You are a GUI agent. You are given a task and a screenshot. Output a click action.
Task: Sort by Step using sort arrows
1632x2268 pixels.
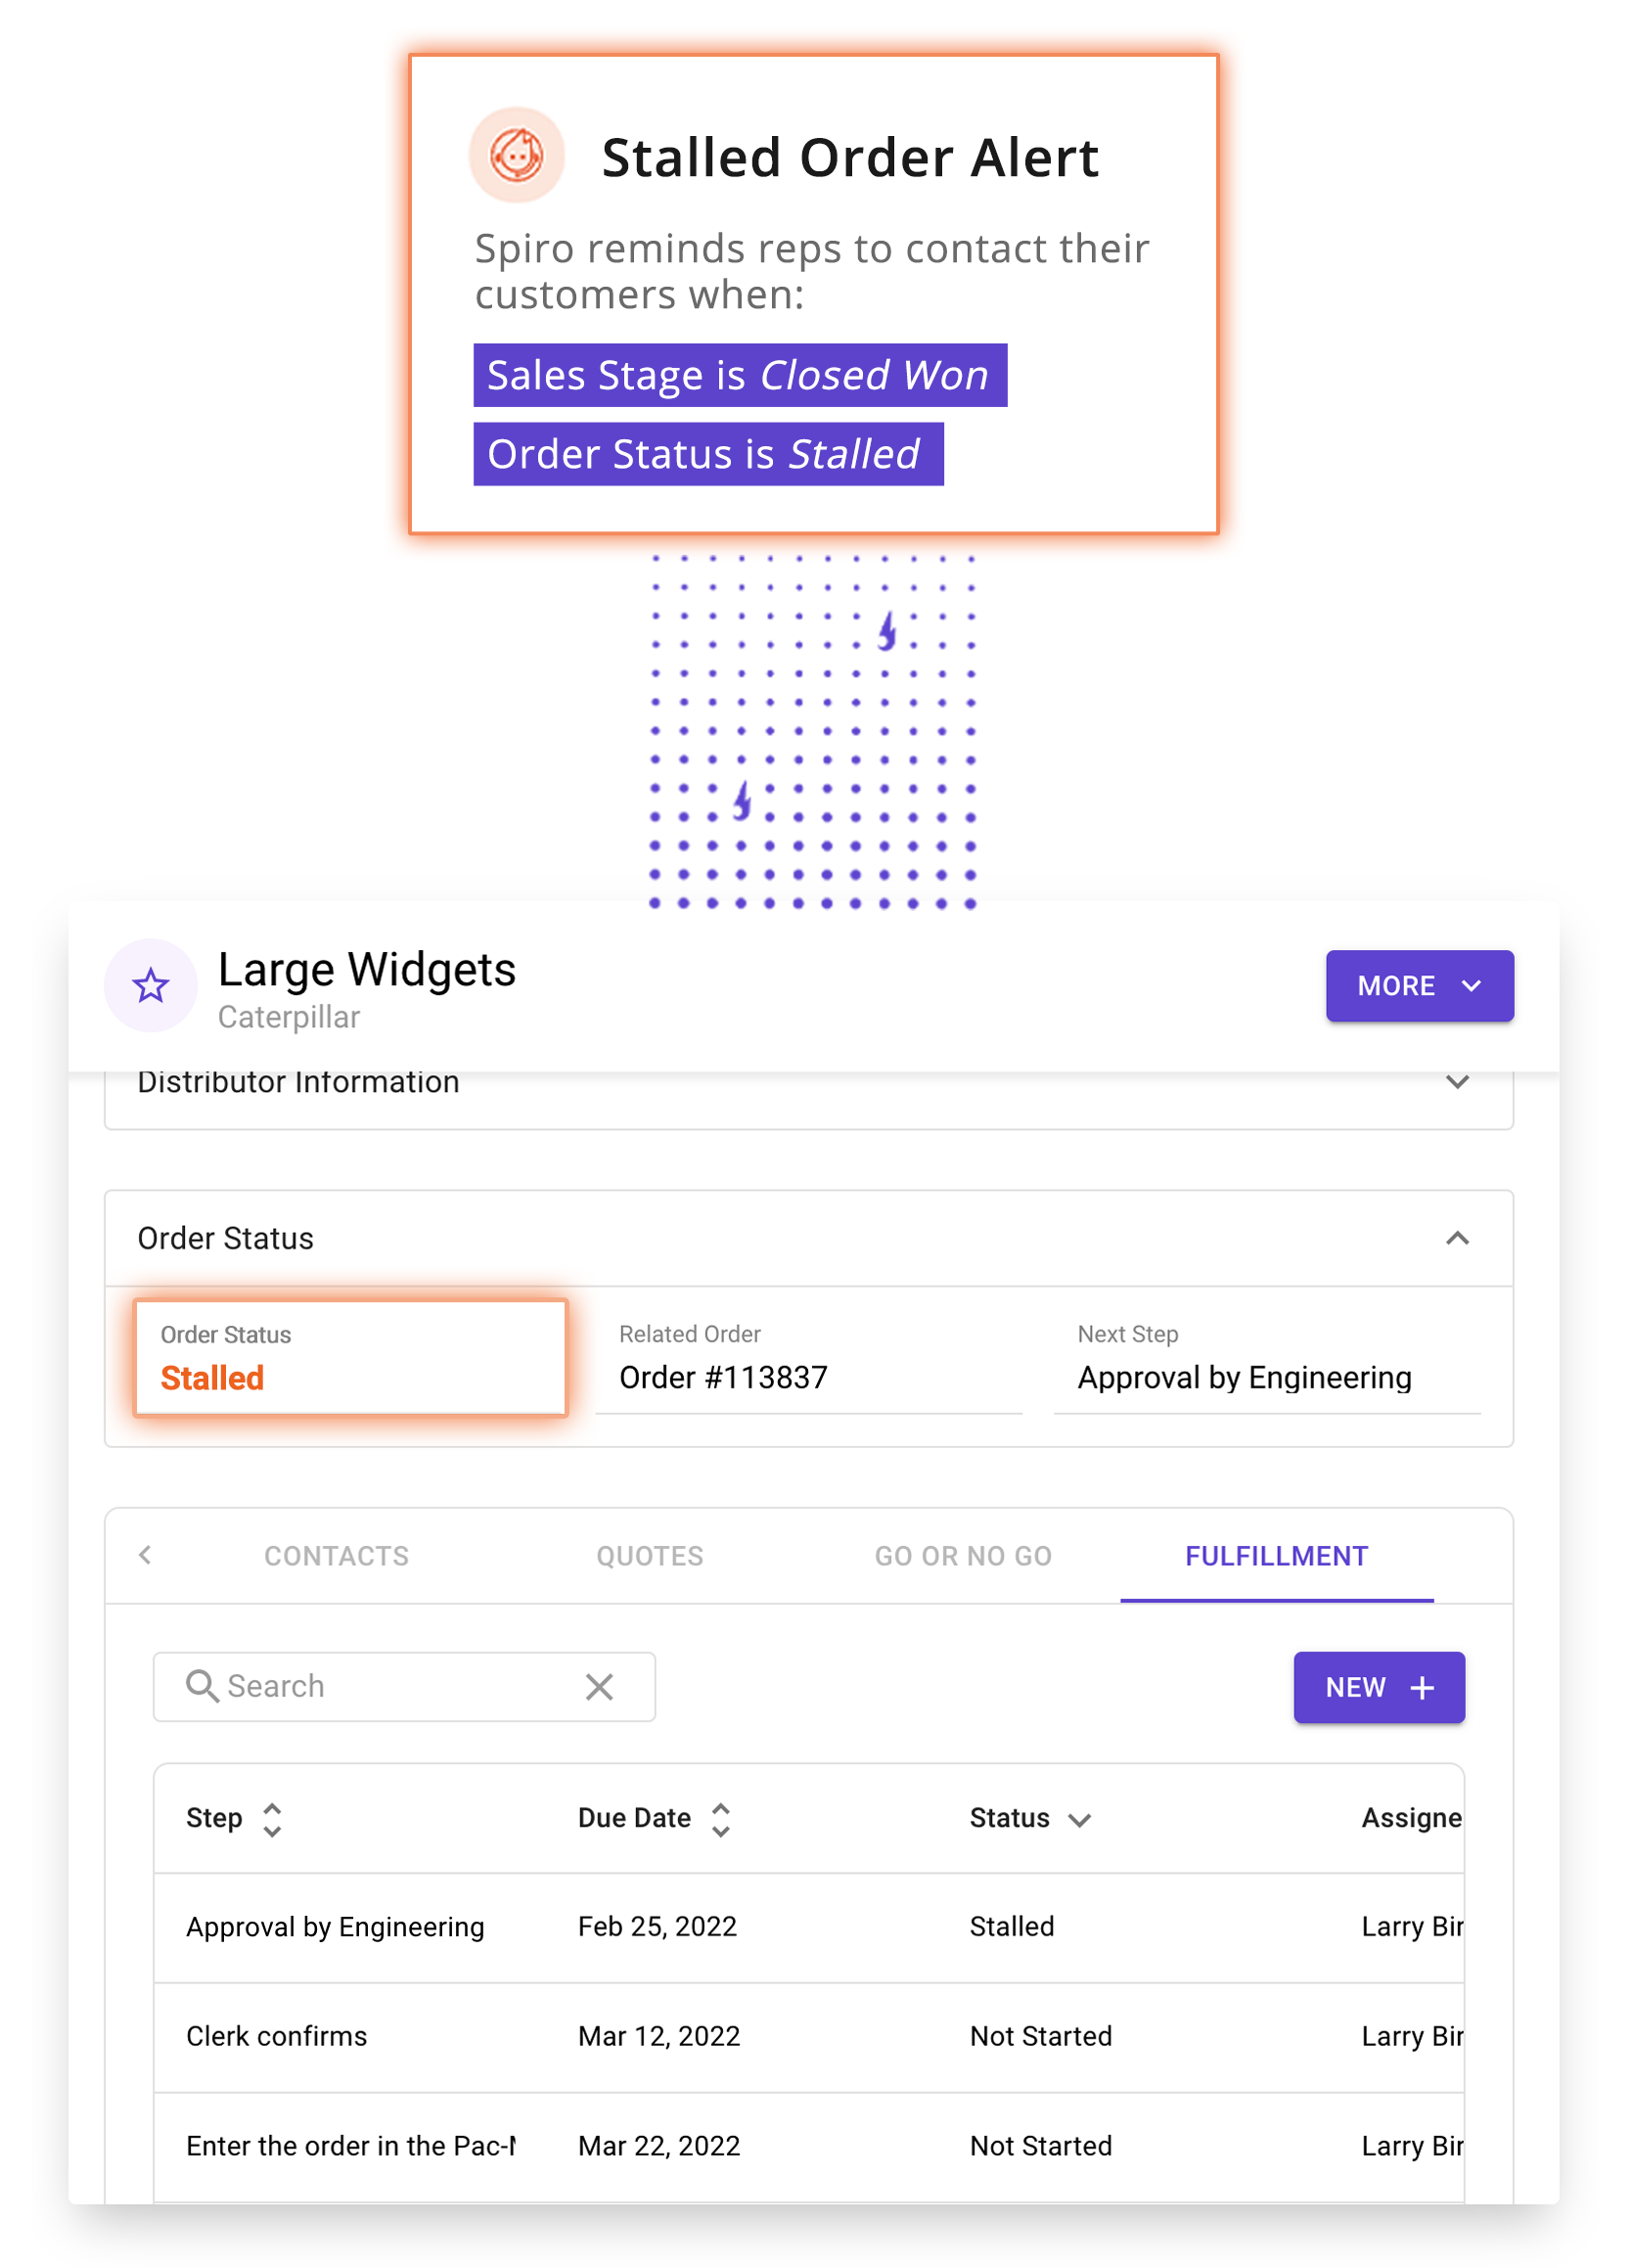pos(272,1819)
